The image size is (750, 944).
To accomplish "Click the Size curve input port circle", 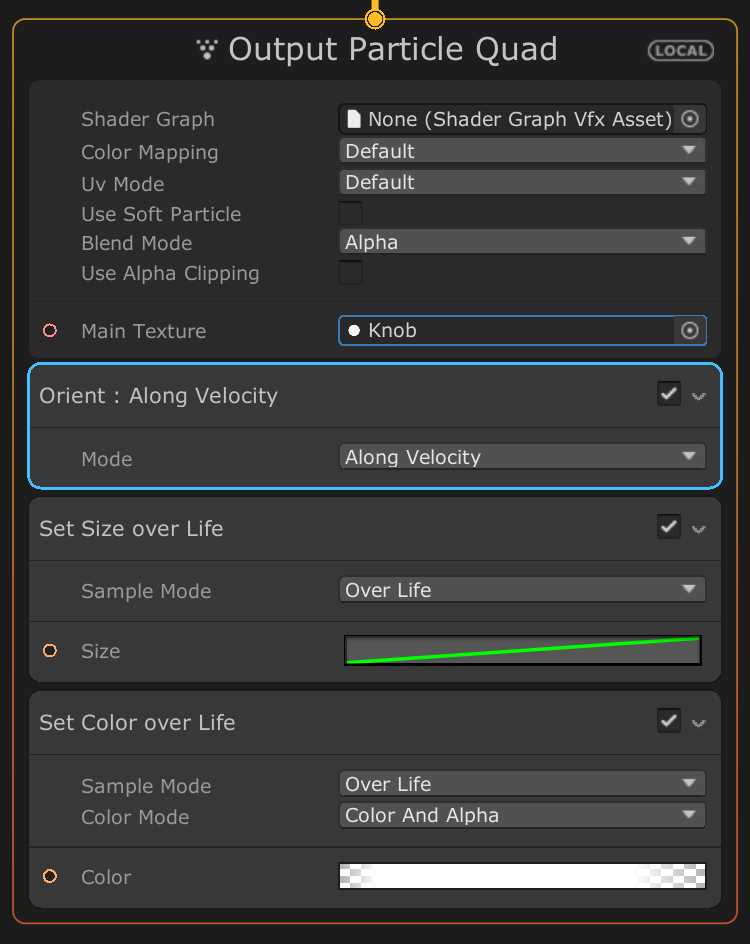I will click(x=50, y=651).
